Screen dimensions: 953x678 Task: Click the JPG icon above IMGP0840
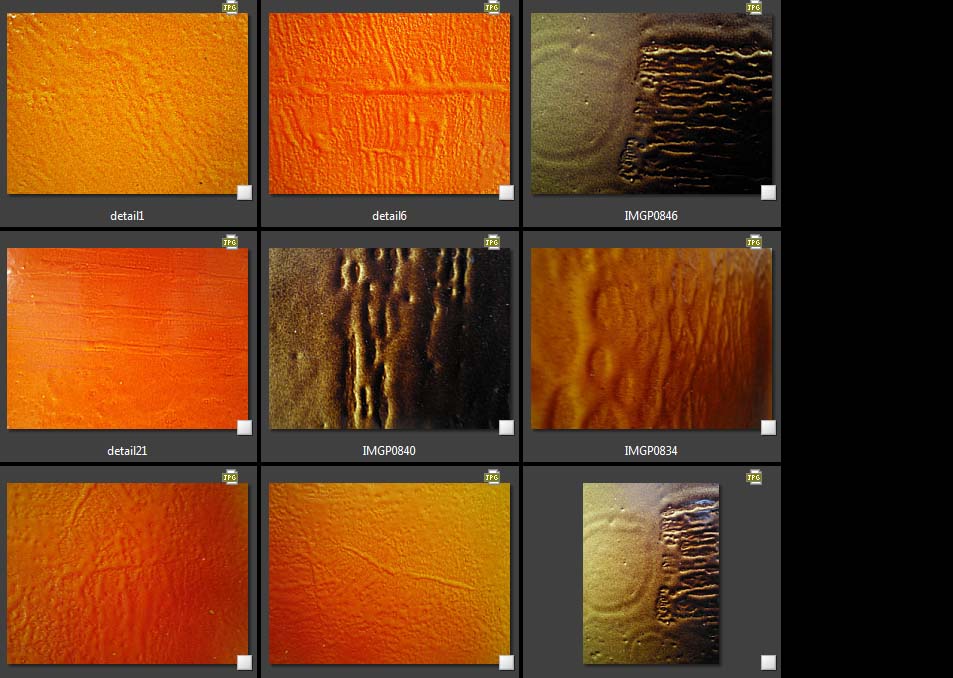coord(492,242)
